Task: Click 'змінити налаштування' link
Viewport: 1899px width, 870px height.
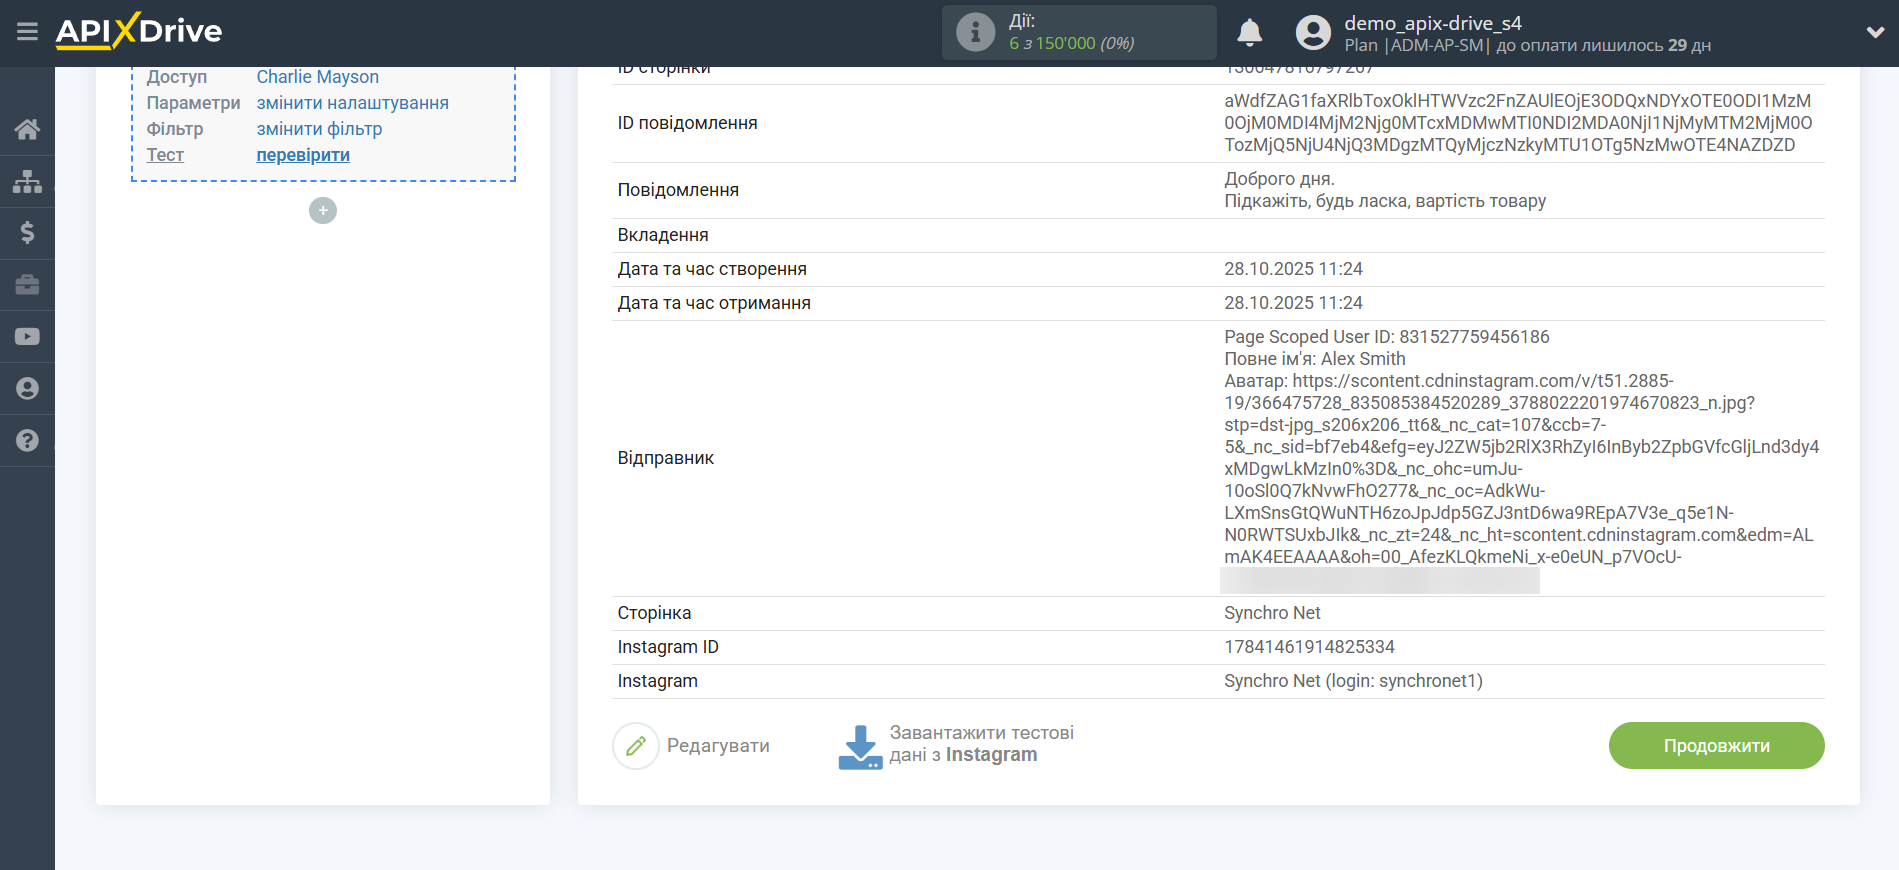Action: point(352,103)
